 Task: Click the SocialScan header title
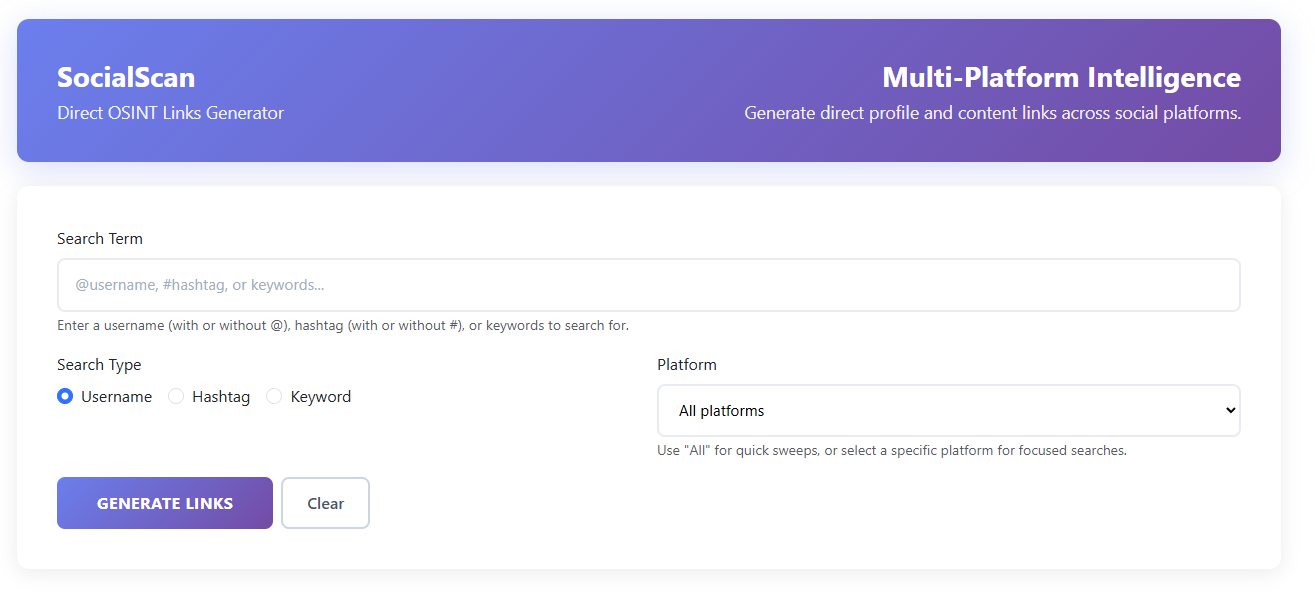pos(126,77)
